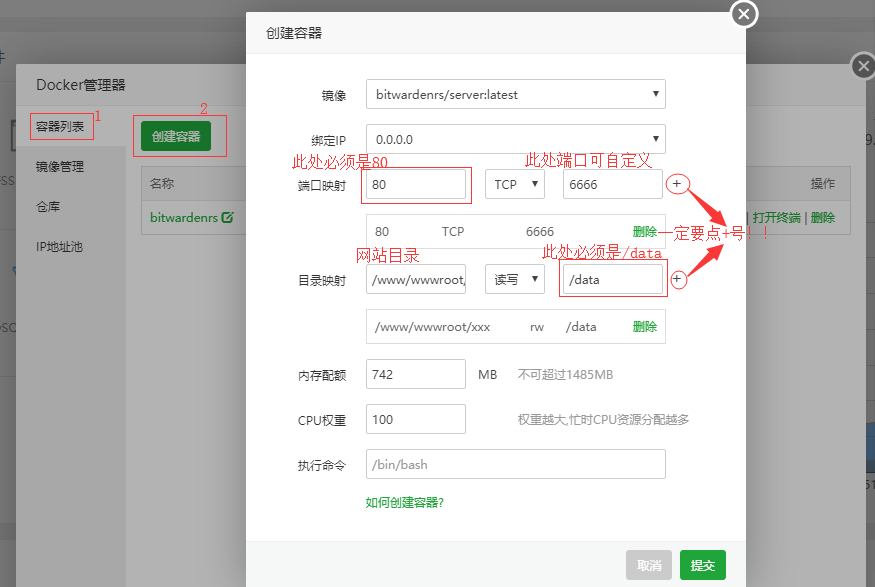The image size is (875, 587).
Task: Click the plus icon to add port mapping
Action: (x=677, y=184)
